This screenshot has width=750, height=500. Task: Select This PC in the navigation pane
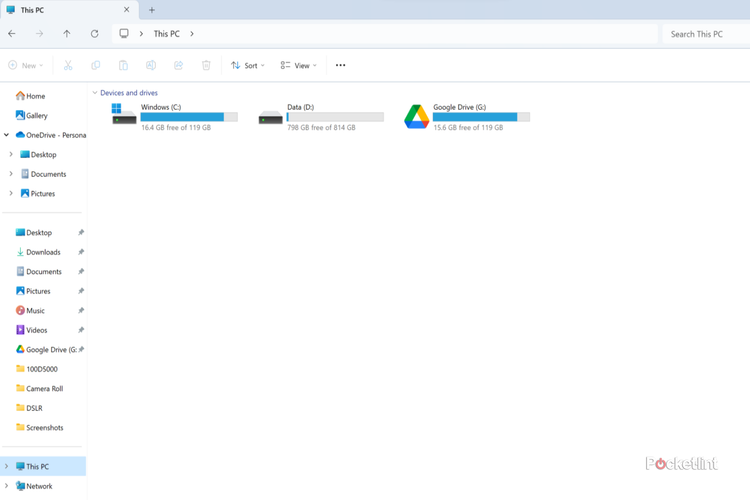[x=43, y=466]
